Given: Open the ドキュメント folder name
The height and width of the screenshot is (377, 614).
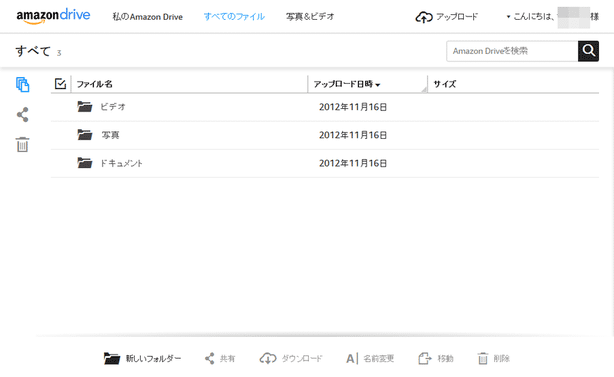Looking at the screenshot, I should 121,163.
